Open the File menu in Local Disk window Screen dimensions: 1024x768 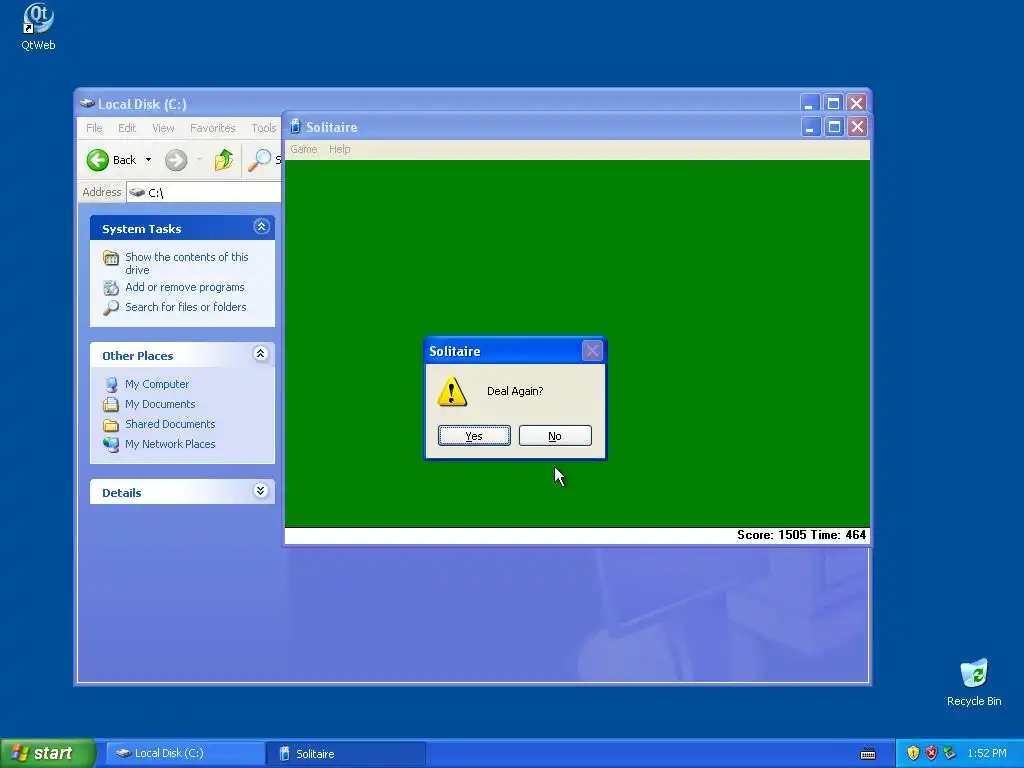[x=94, y=128]
